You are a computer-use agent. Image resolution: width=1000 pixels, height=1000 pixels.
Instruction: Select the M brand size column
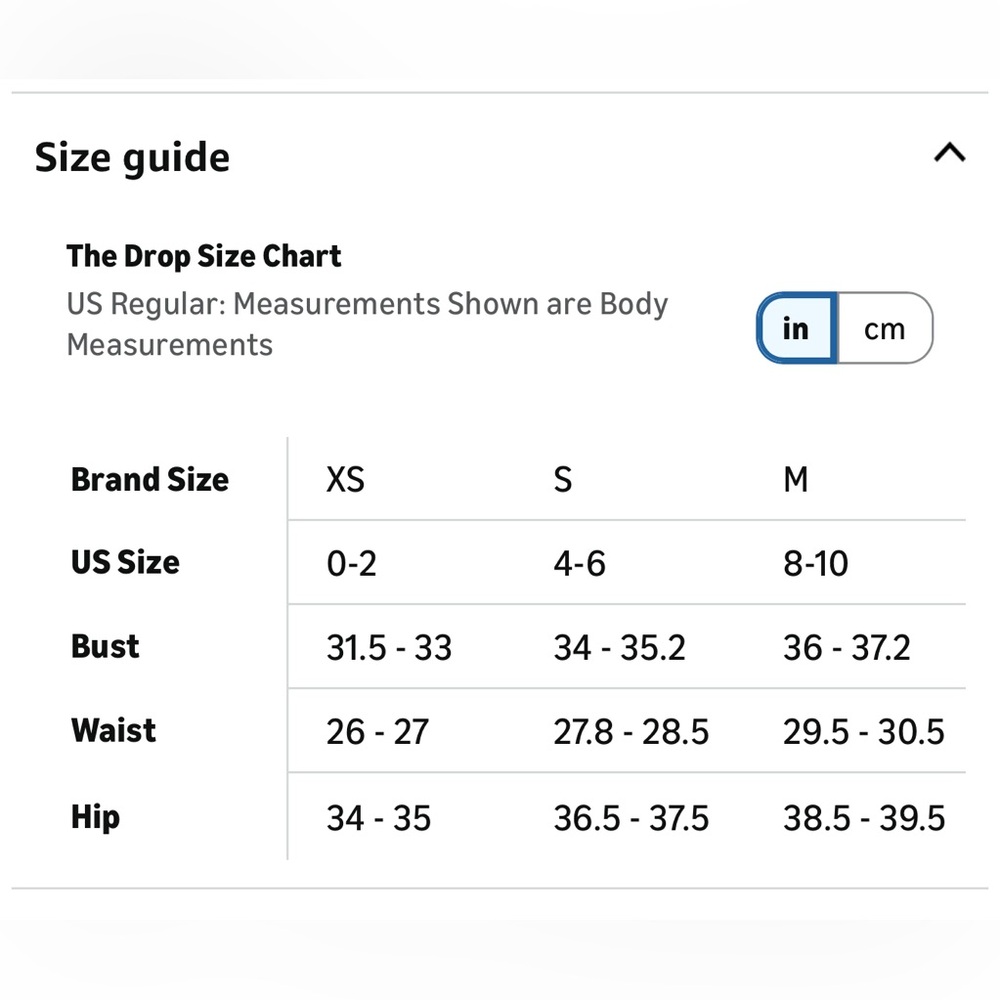coord(795,479)
